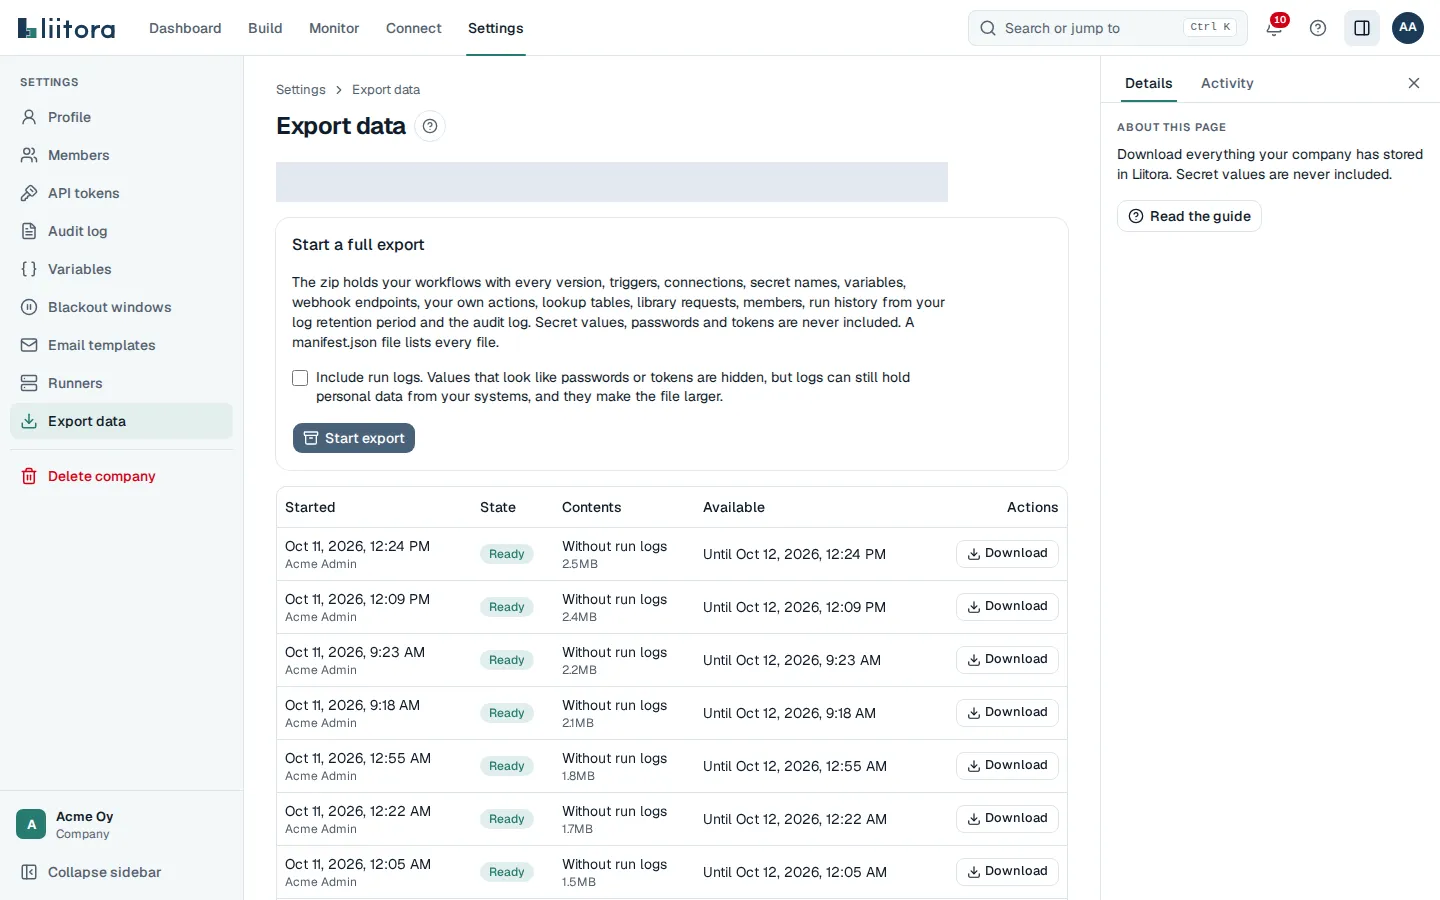Open the Audit log page
The height and width of the screenshot is (900, 1440).
[121, 231]
